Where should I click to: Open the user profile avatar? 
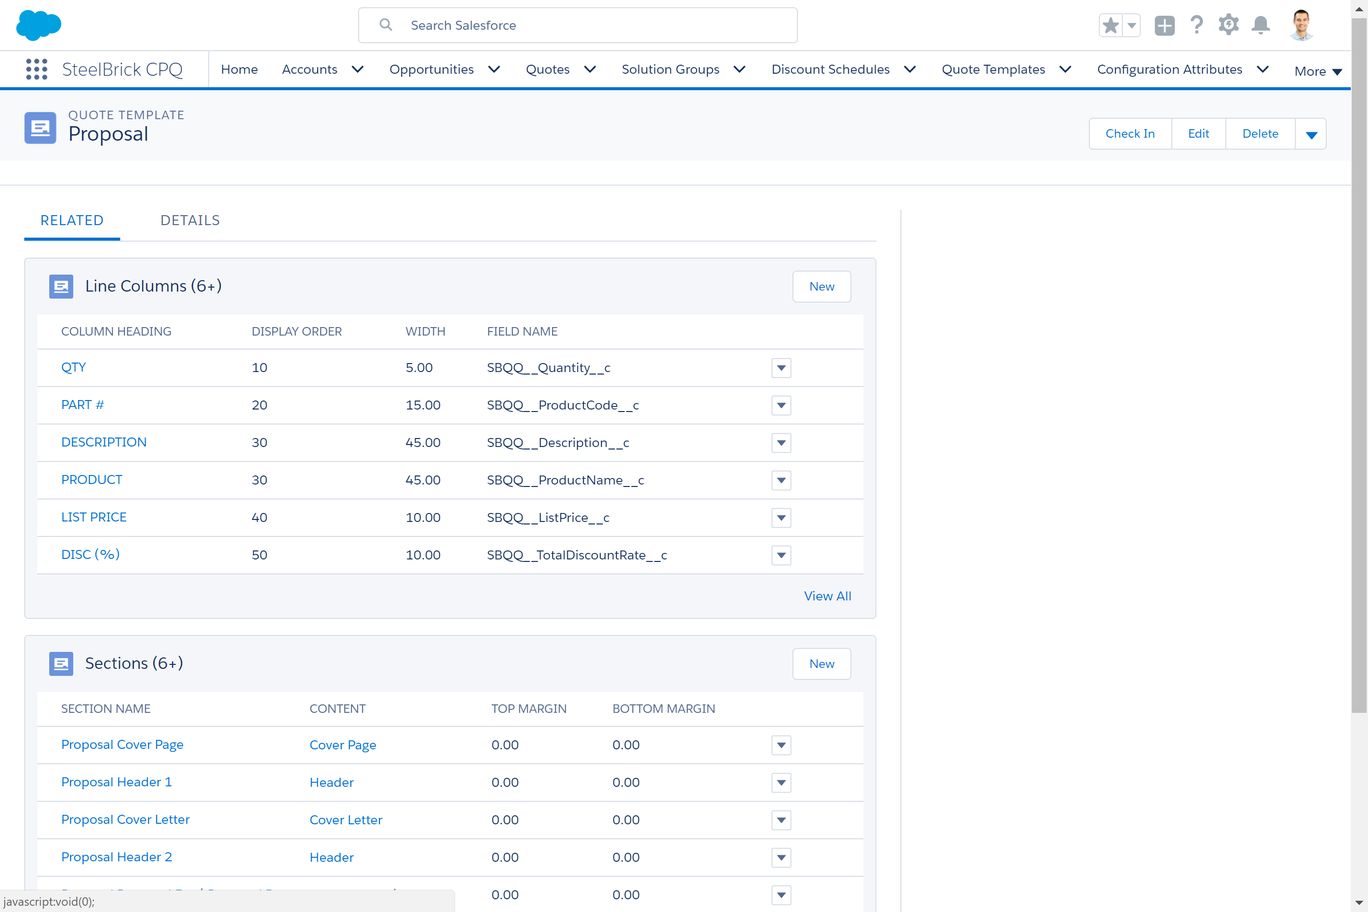1301,25
